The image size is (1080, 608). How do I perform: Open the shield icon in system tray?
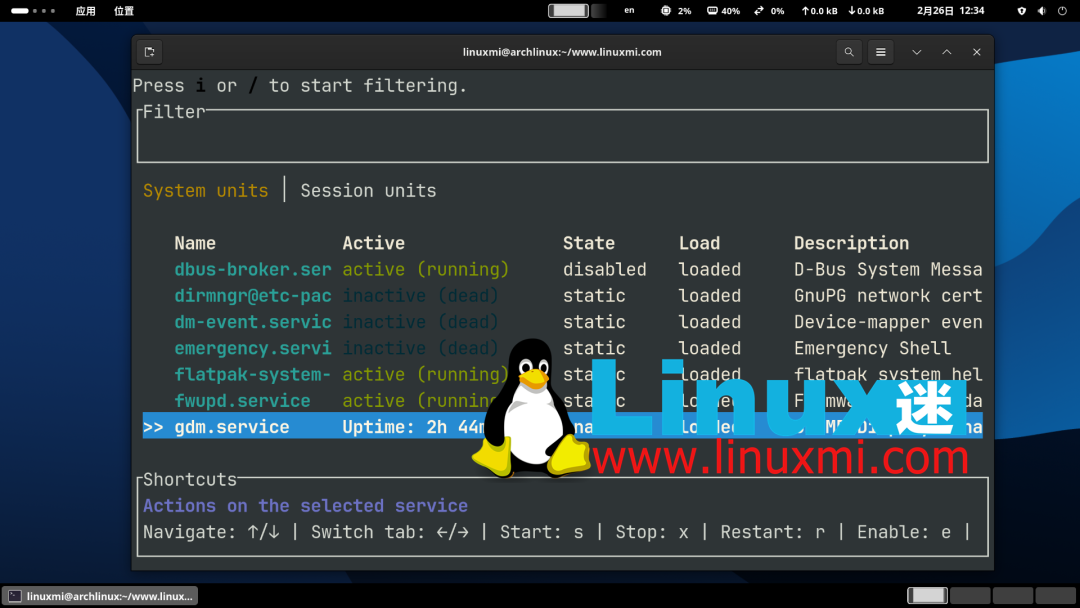(x=1021, y=10)
